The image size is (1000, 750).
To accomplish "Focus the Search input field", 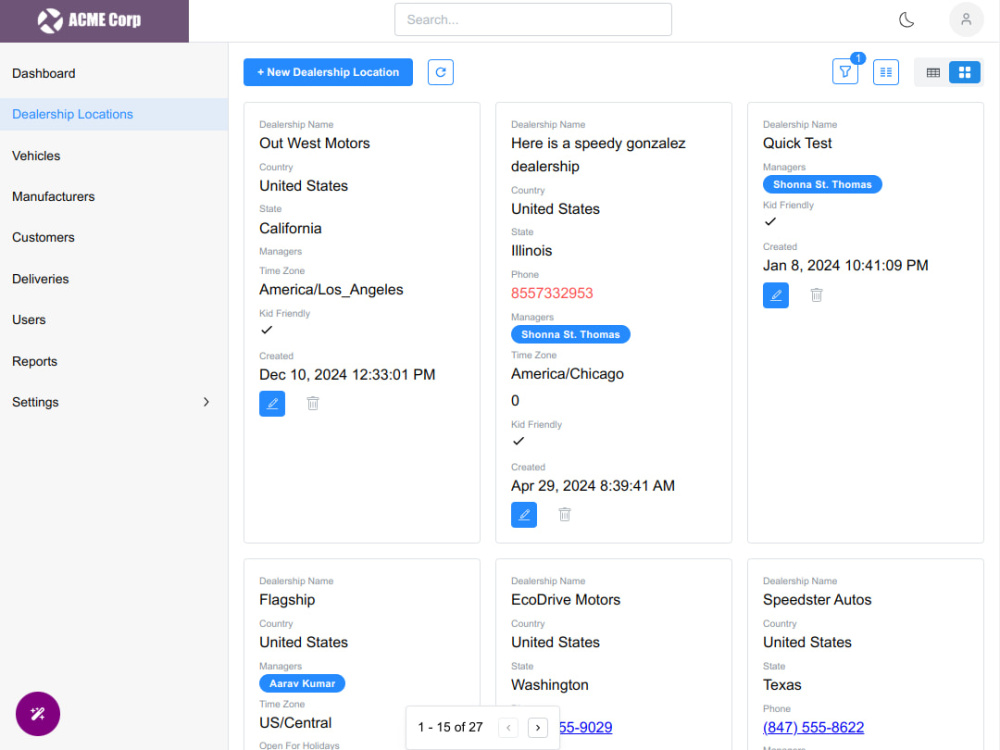I will pos(533,20).
